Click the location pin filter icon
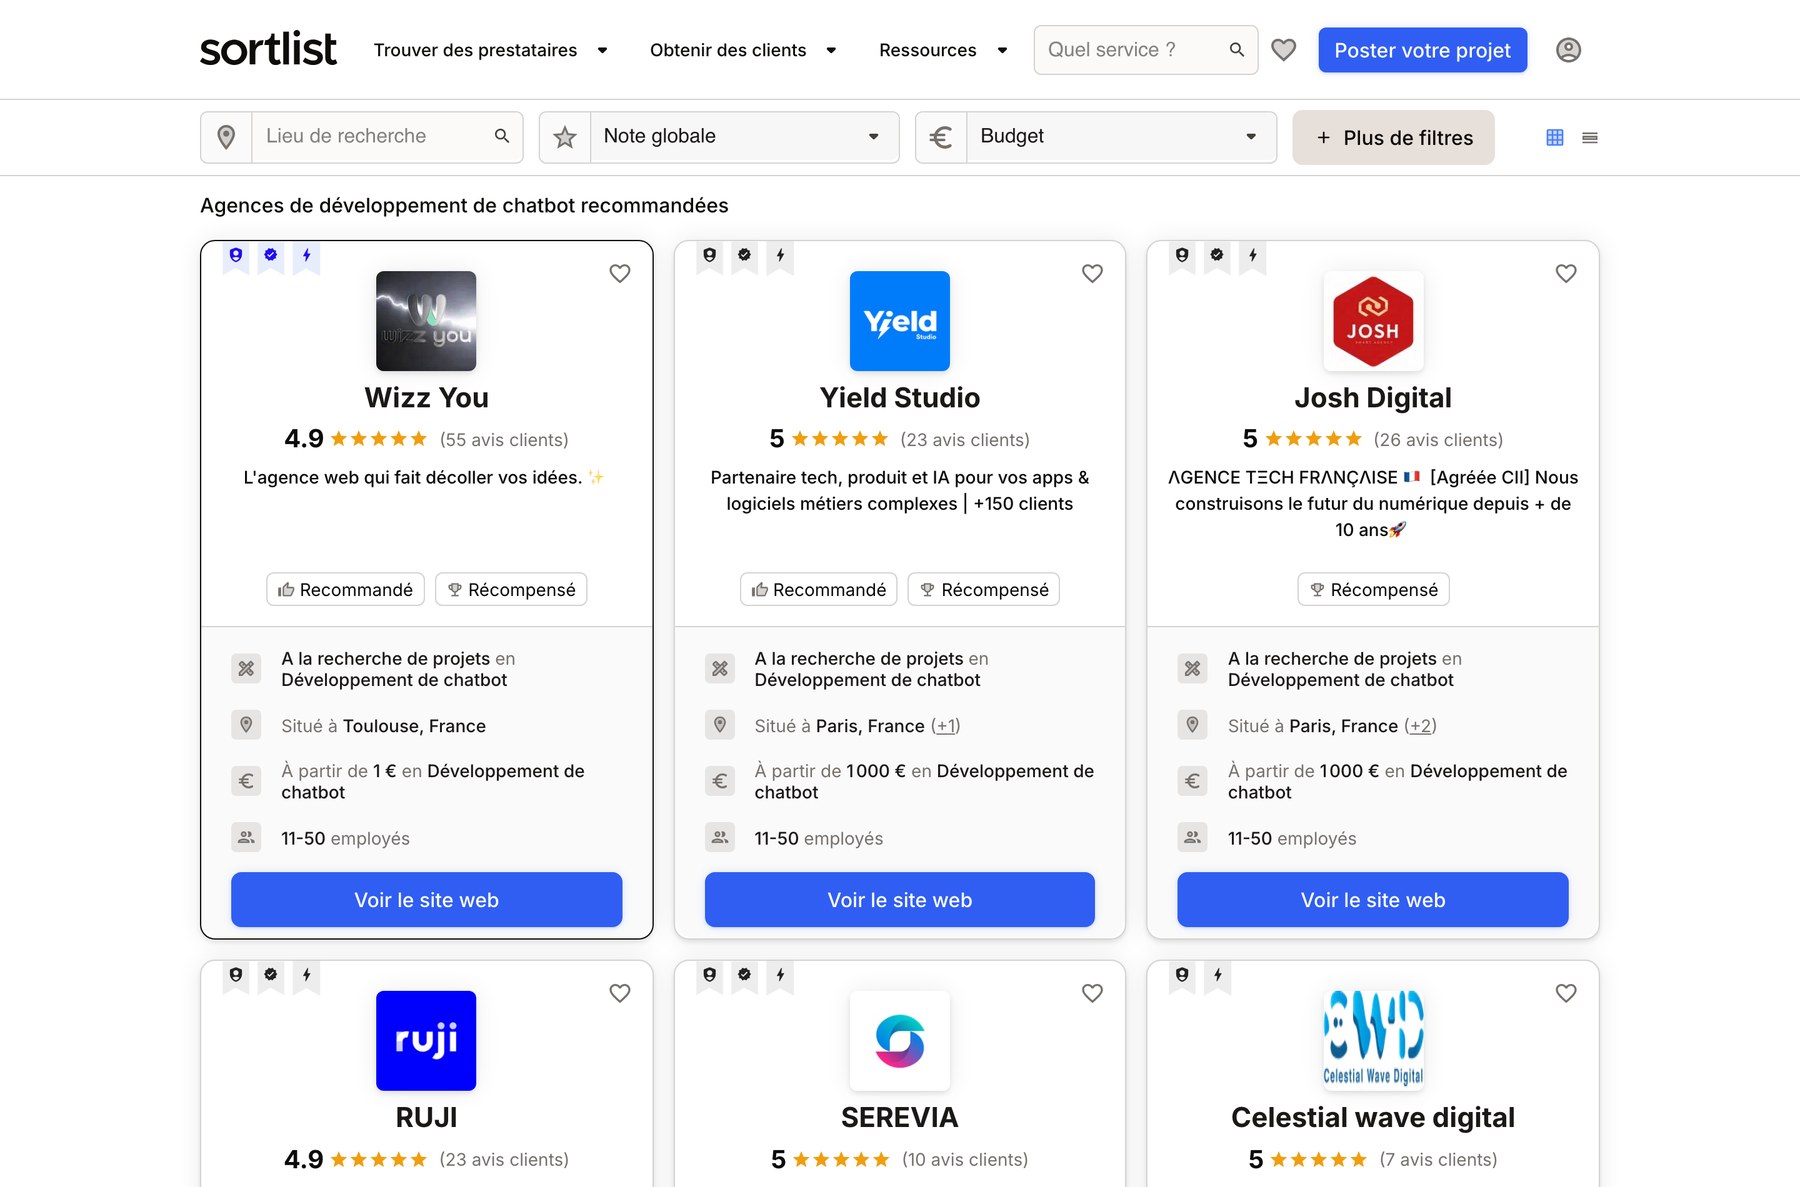Image resolution: width=1800 pixels, height=1187 pixels. click(226, 137)
